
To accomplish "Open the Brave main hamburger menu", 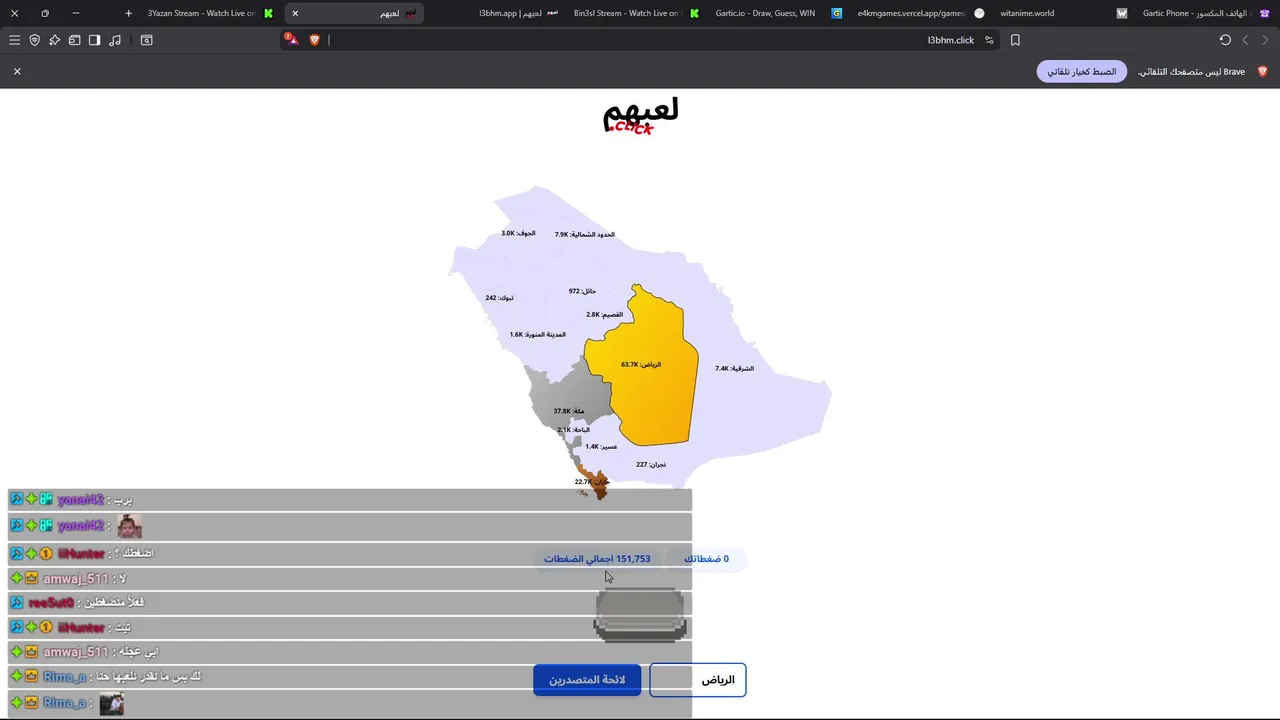I will coord(14,40).
